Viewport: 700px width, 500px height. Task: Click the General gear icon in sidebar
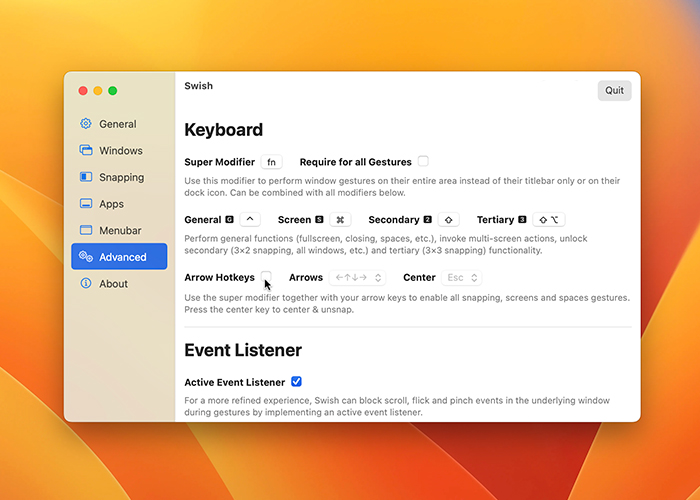pyautogui.click(x=86, y=124)
